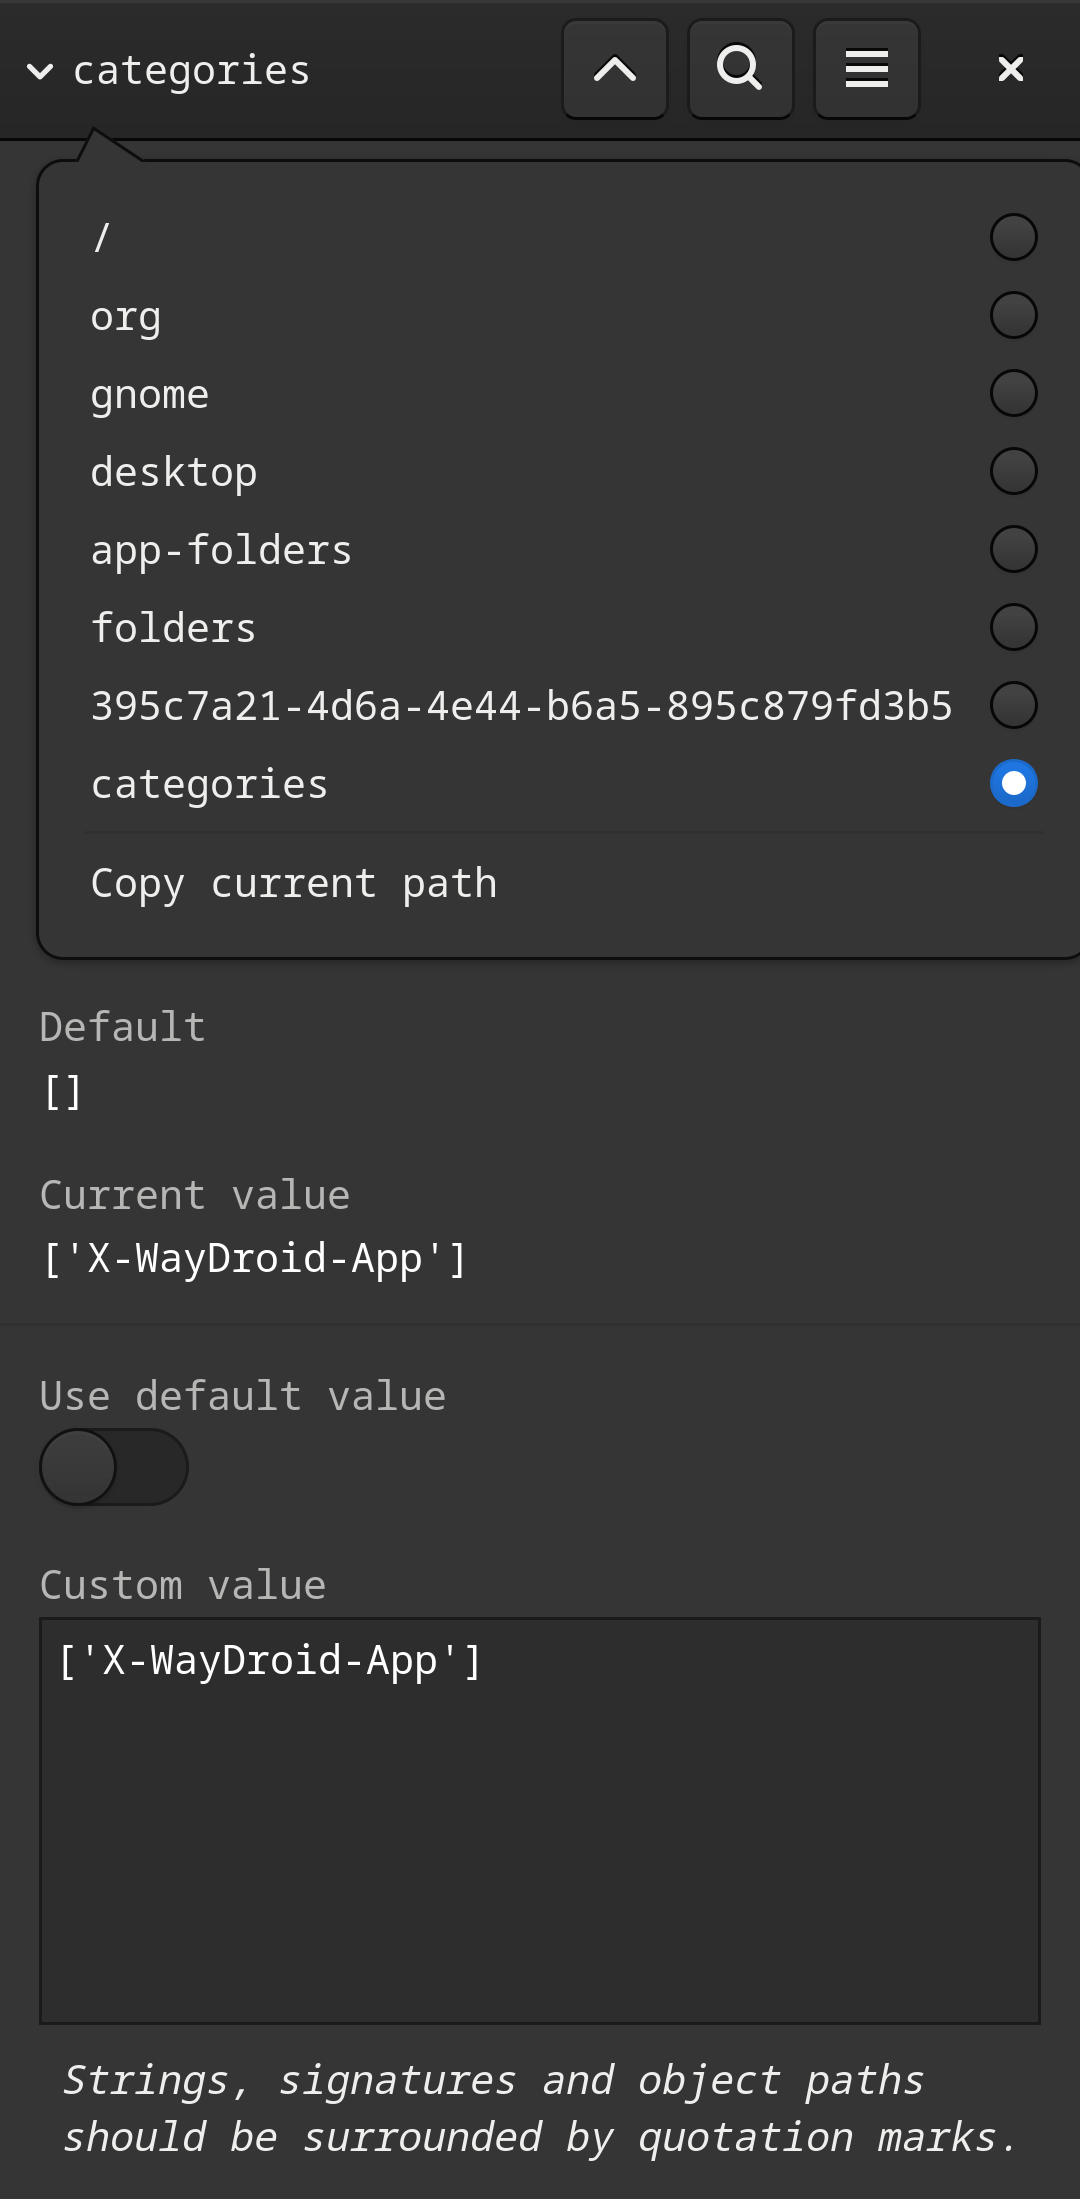Close the window with the X icon
Image resolution: width=1080 pixels, height=2199 pixels.
click(1011, 69)
